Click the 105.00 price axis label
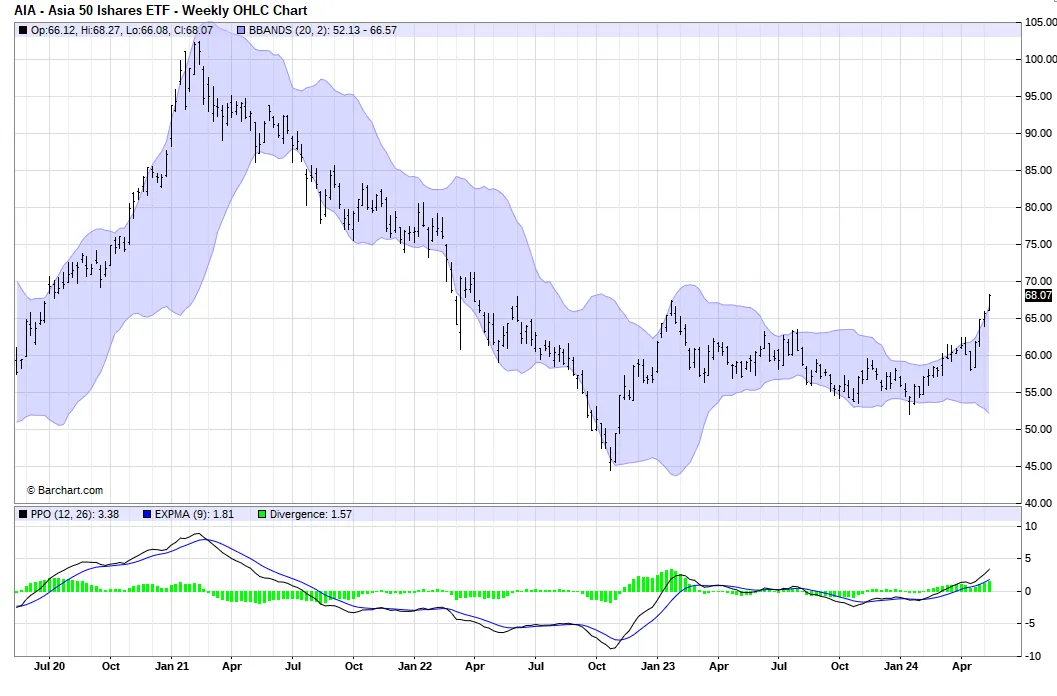The width and height of the screenshot is (1057, 696). pos(1040,22)
